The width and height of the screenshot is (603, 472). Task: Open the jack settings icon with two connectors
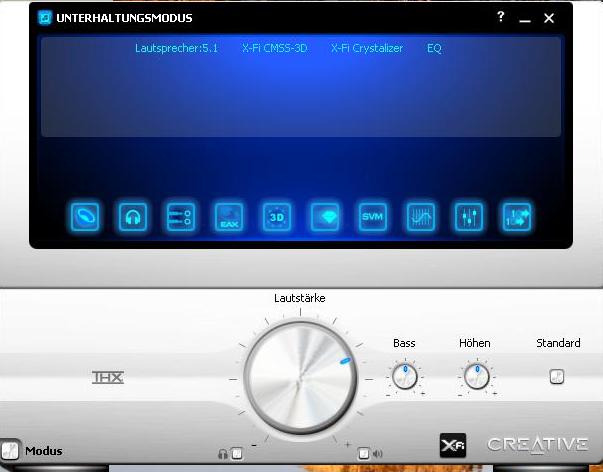[181, 217]
